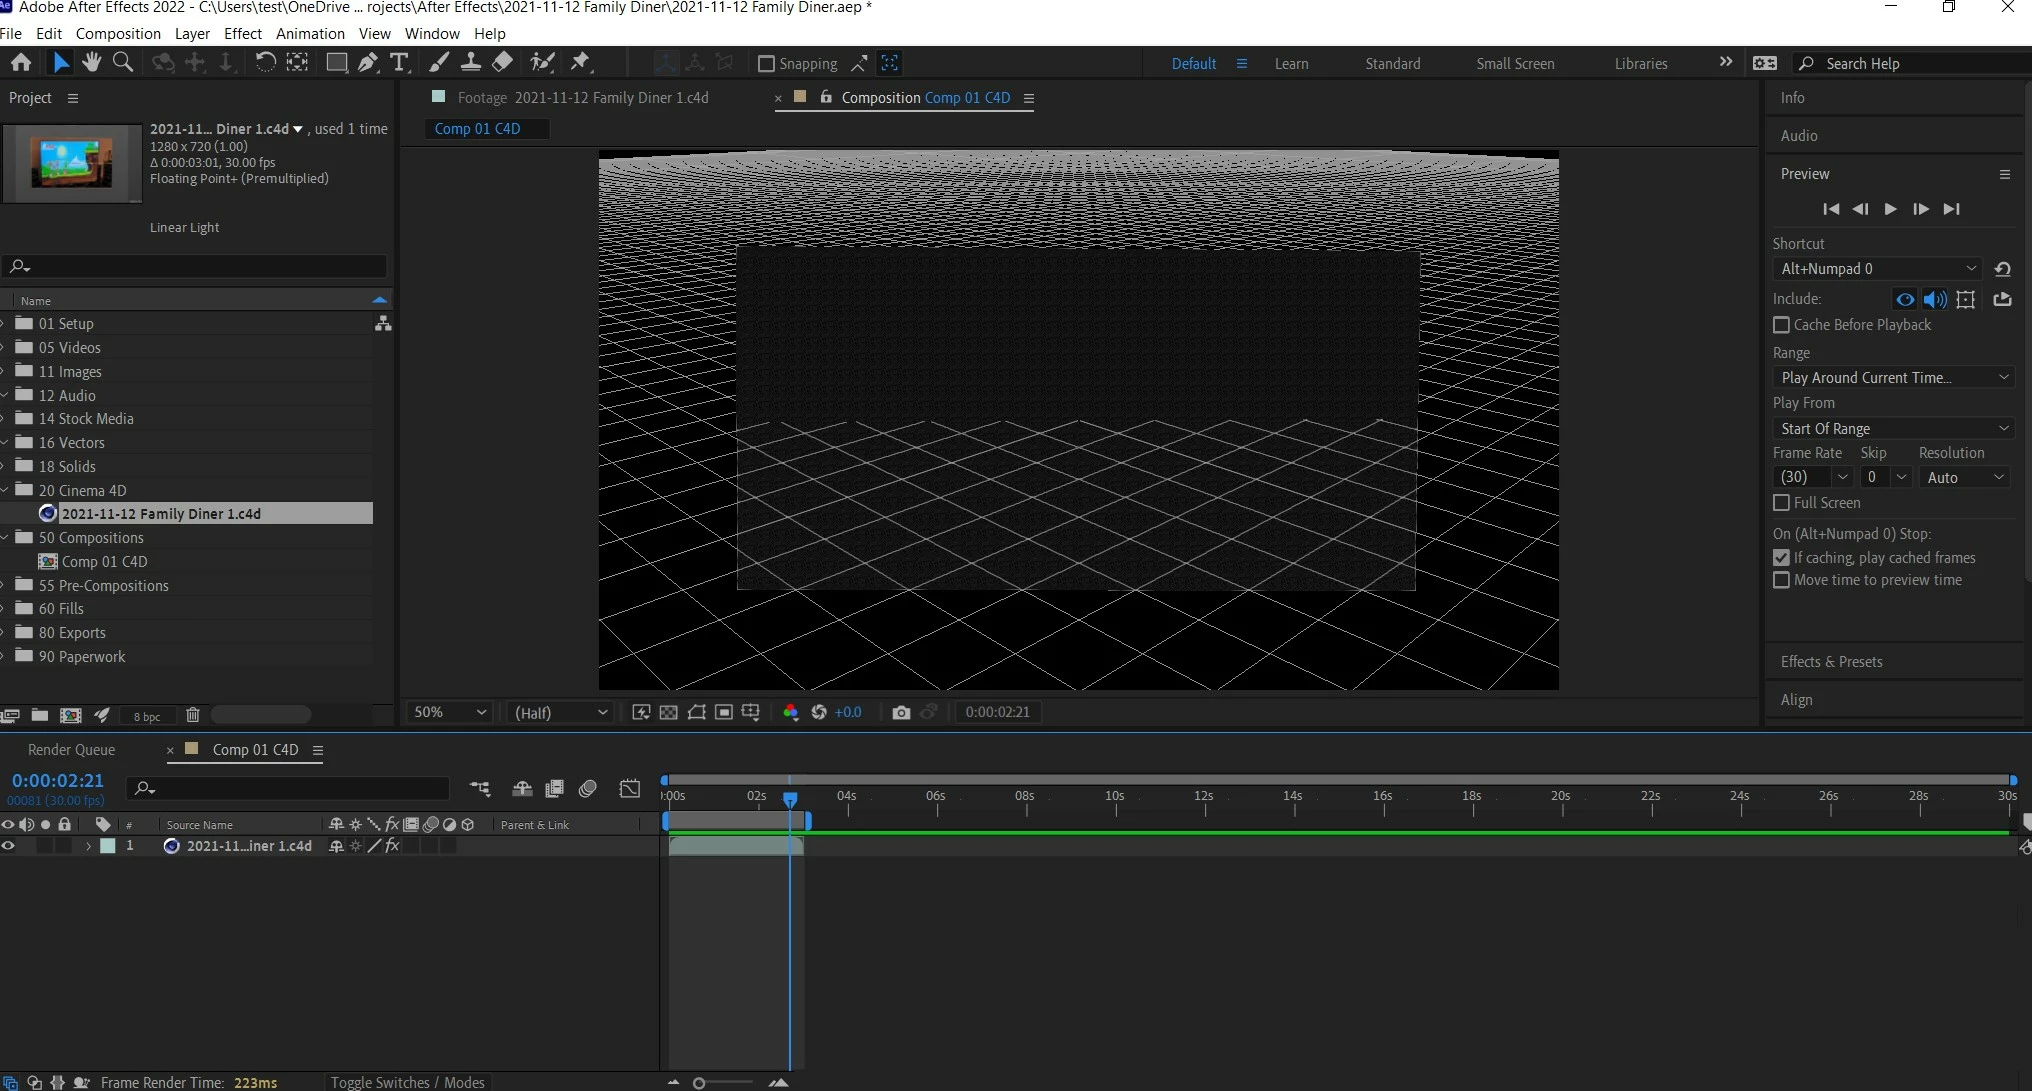Image resolution: width=2032 pixels, height=1091 pixels.
Task: Enable the Snapping checkbox
Action: pos(767,64)
